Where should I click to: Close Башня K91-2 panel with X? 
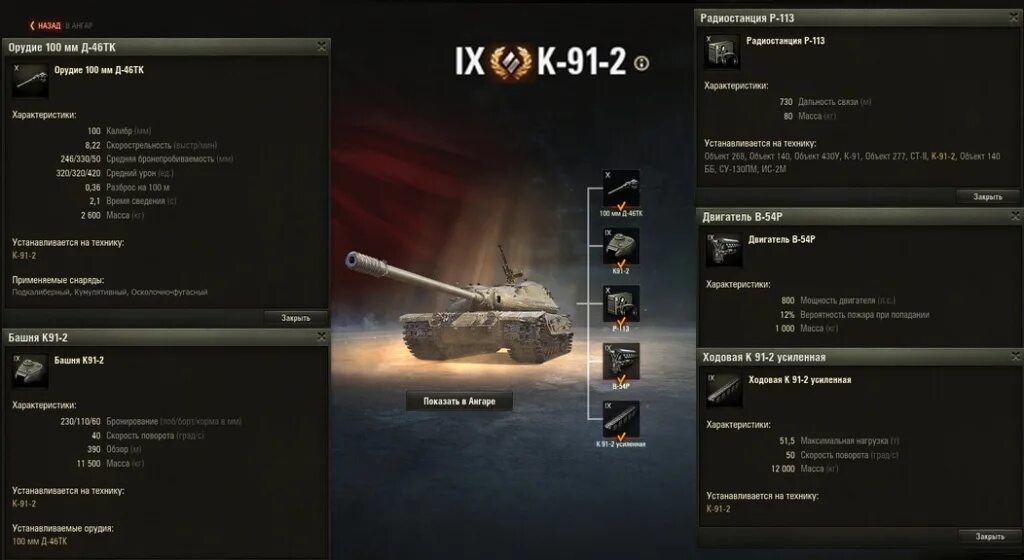pos(321,336)
